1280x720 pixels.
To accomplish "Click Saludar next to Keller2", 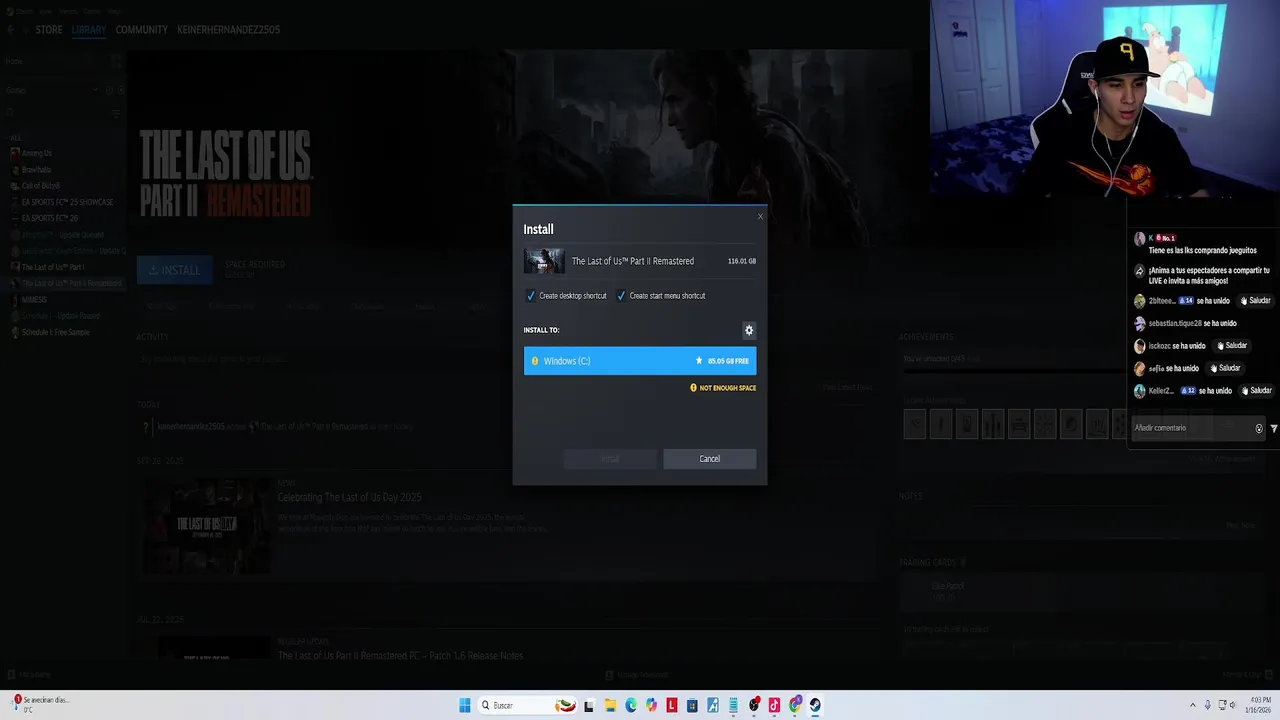I will [x=1256, y=391].
